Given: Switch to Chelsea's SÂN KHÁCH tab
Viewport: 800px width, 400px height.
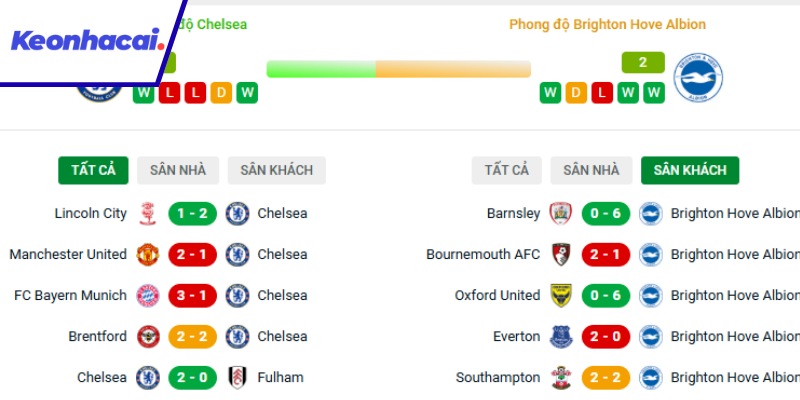Looking at the screenshot, I should (x=276, y=170).
